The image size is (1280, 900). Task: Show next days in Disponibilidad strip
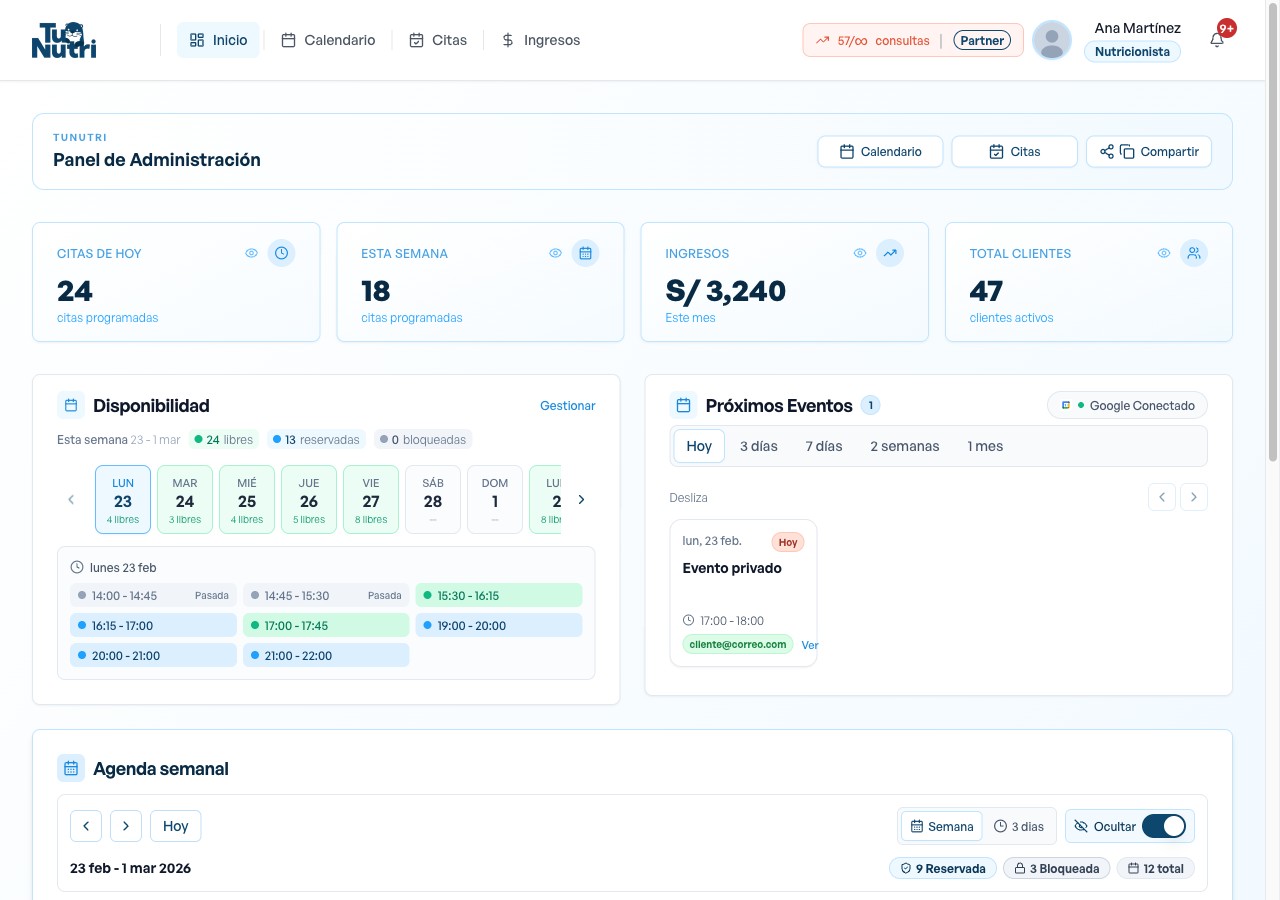tap(581, 499)
